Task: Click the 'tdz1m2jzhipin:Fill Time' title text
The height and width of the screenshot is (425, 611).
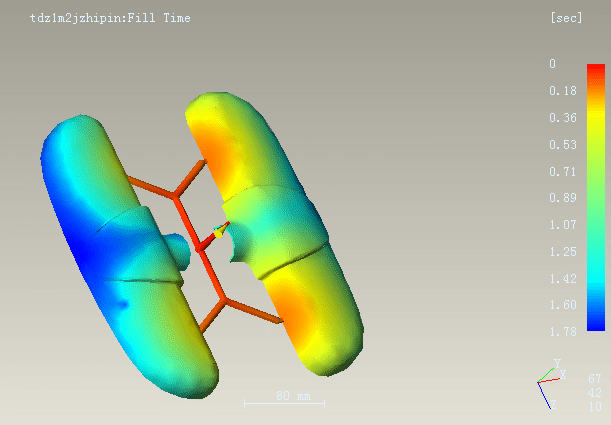Action: 110,18
